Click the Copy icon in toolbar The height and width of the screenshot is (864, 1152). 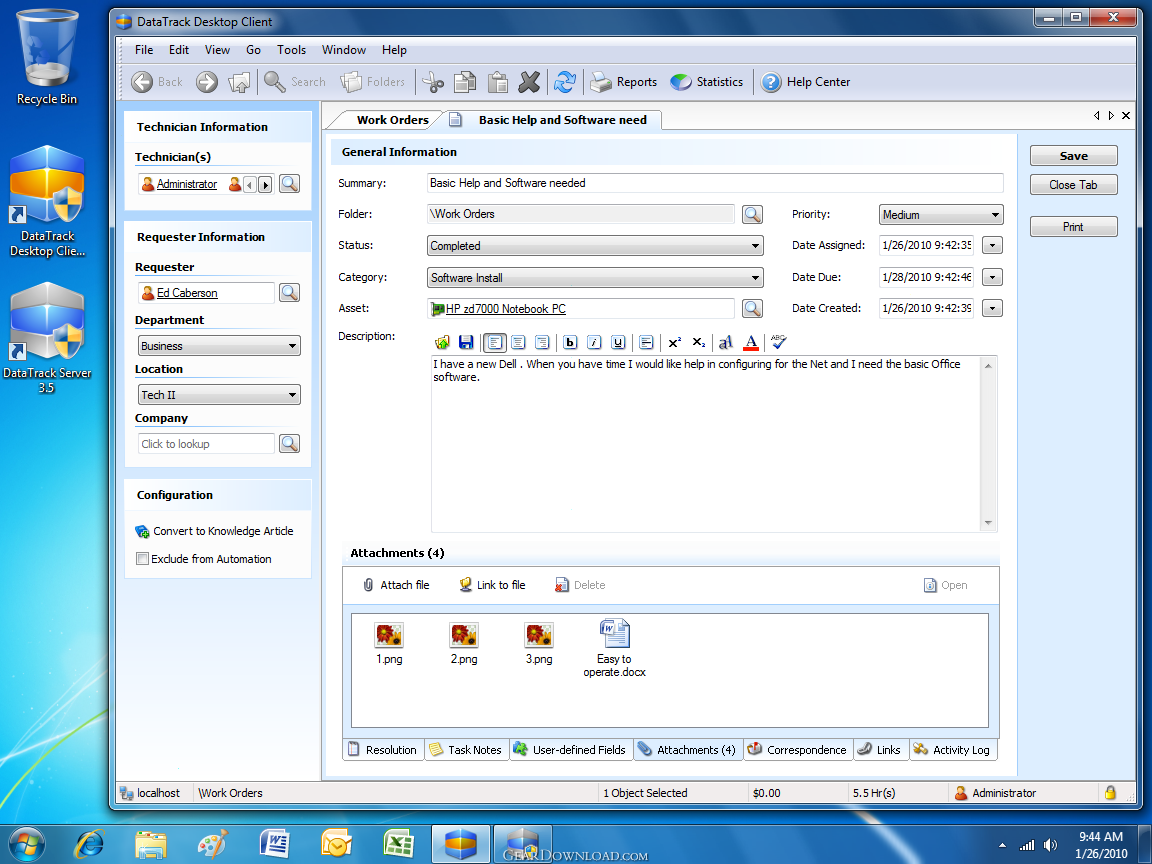pos(465,82)
